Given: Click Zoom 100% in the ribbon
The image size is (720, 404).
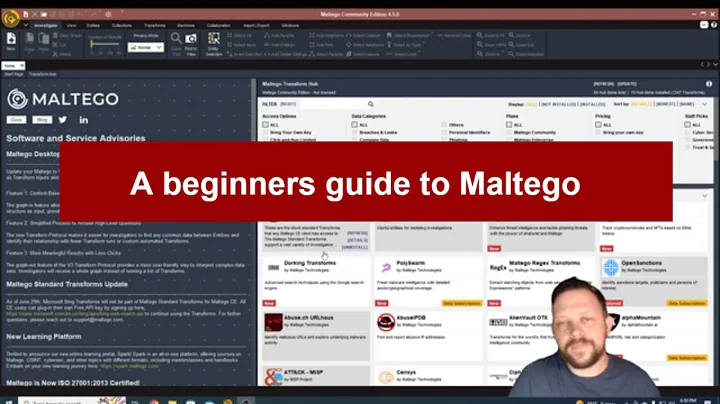Looking at the screenshot, I should click(x=491, y=45).
